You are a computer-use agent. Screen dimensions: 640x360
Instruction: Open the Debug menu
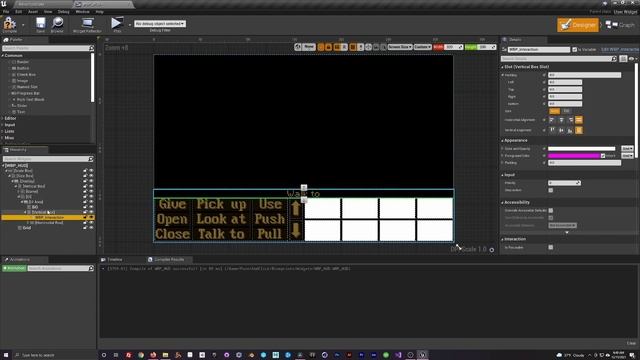pyautogui.click(x=64, y=12)
